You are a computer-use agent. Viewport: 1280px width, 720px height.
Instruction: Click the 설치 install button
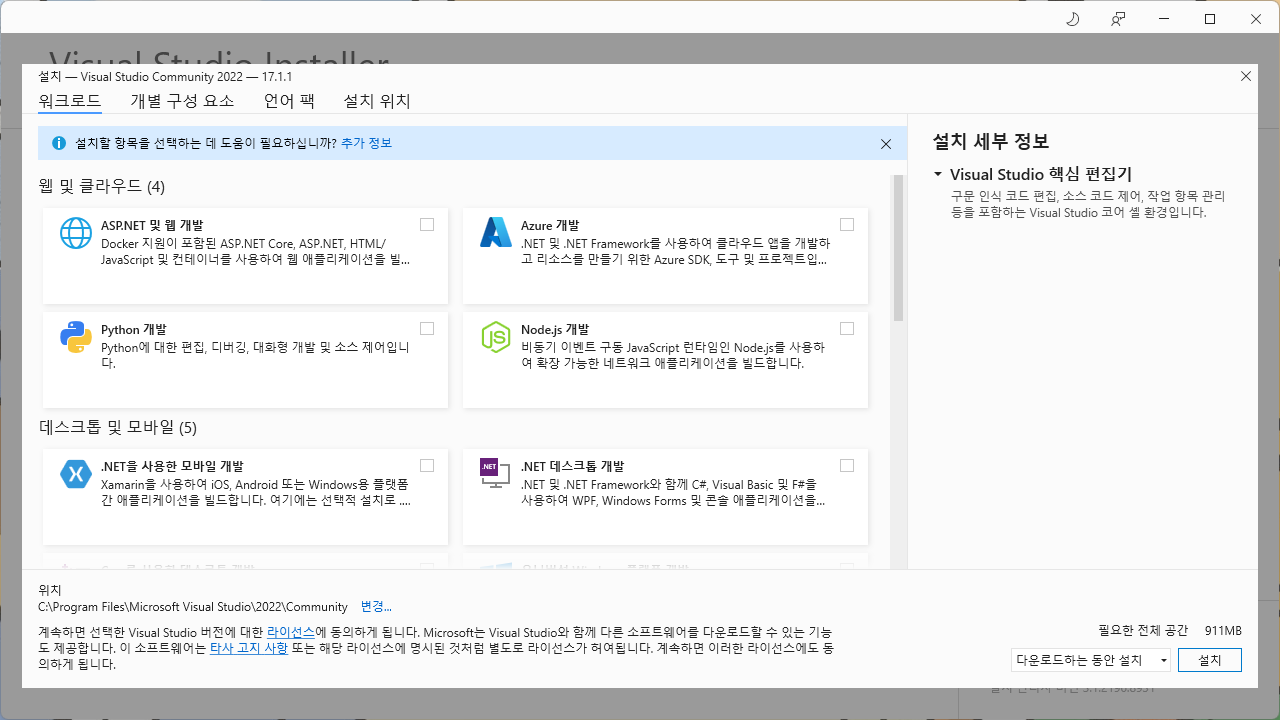click(x=1210, y=660)
